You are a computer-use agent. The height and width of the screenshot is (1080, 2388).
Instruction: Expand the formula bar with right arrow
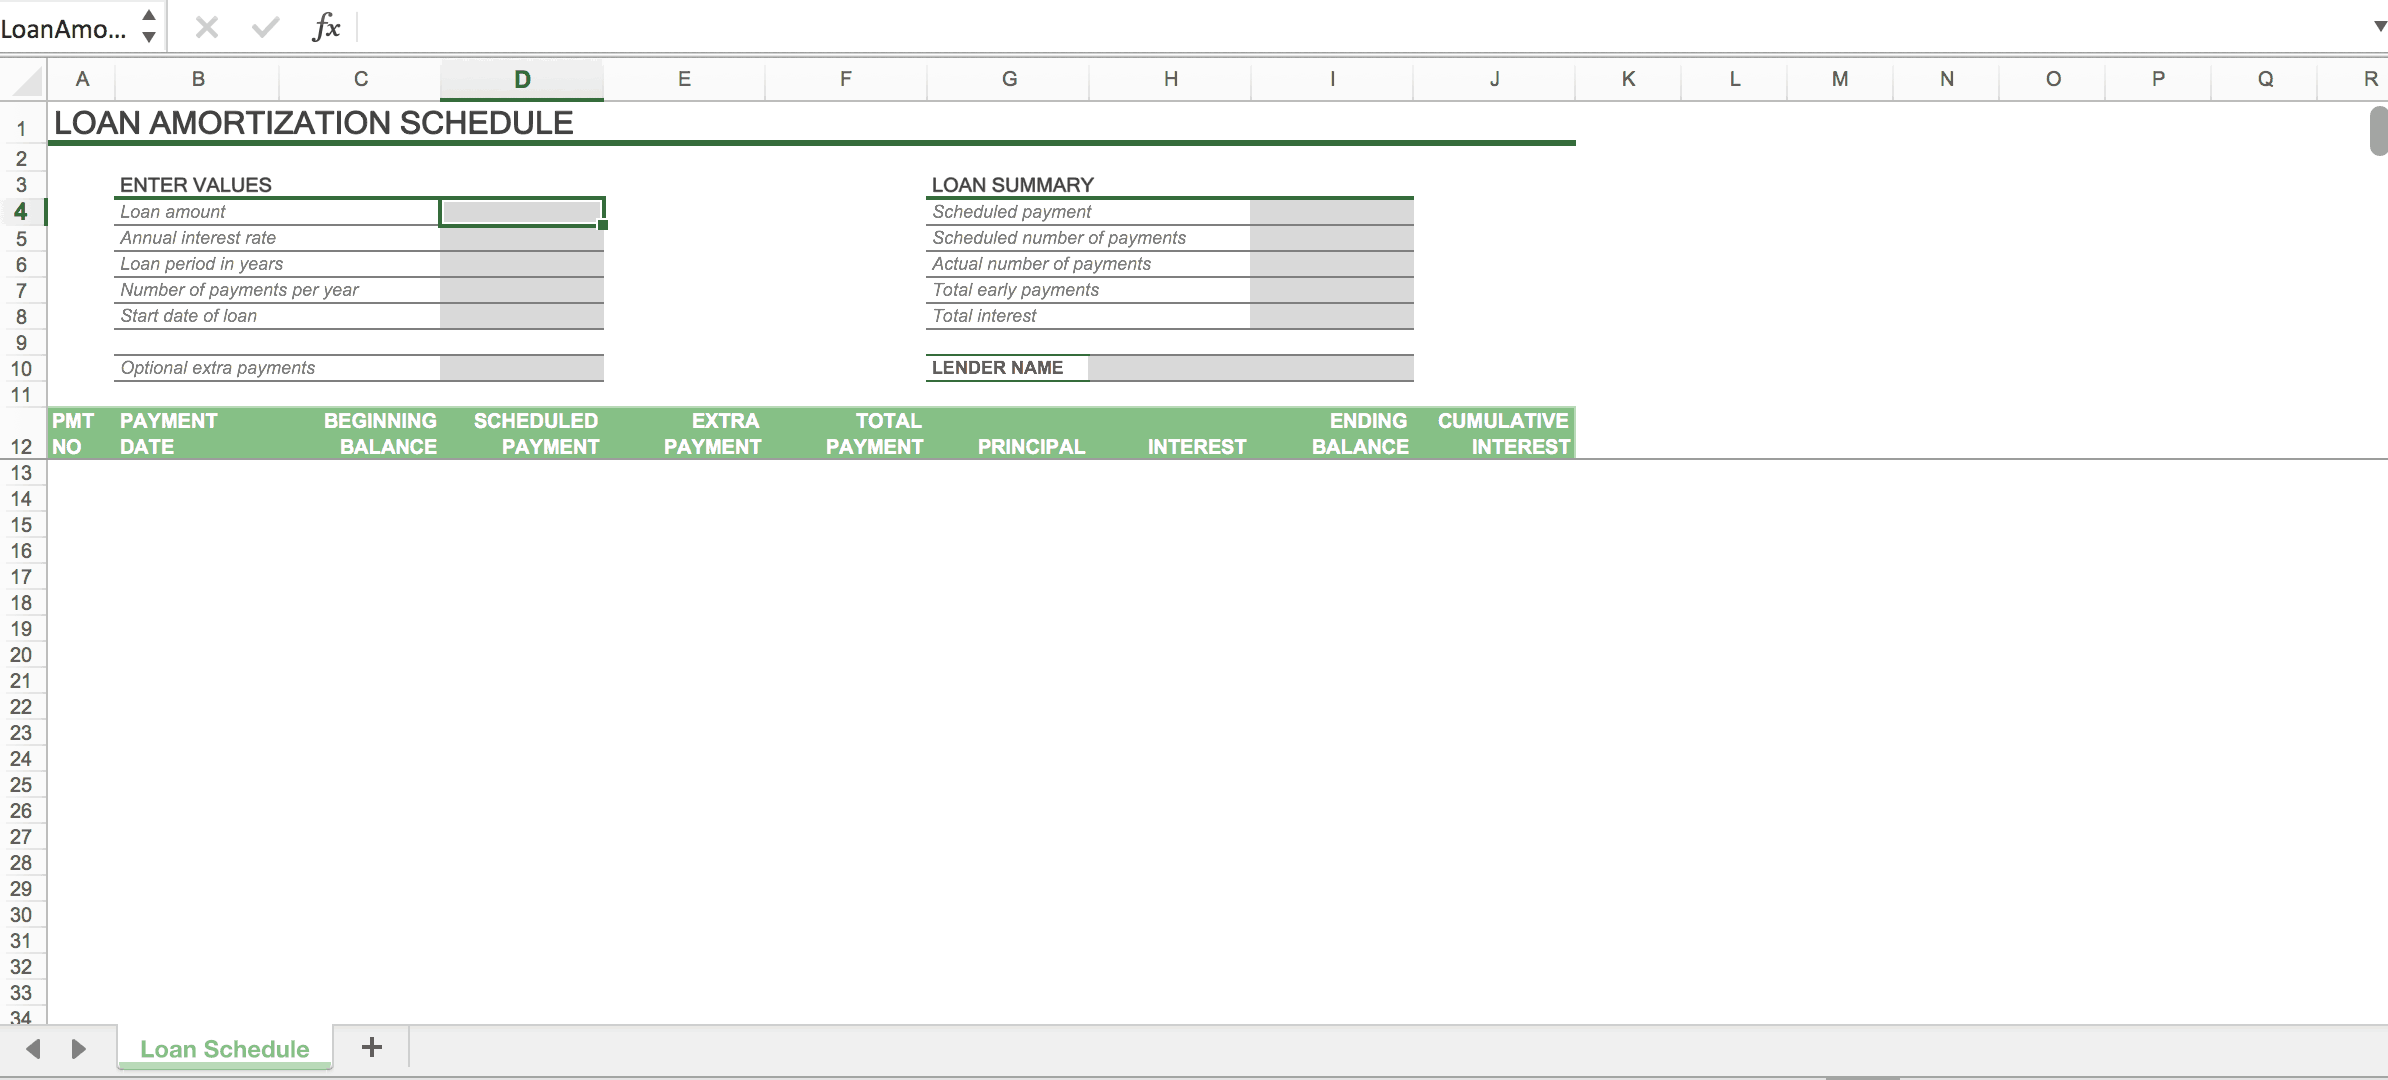(x=2380, y=27)
